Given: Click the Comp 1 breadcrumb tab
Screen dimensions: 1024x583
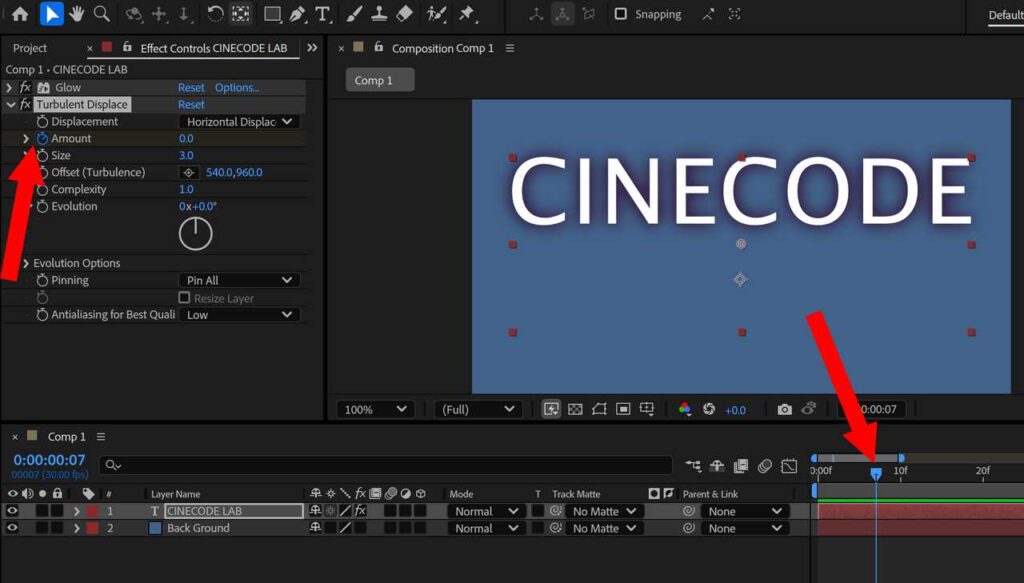Looking at the screenshot, I should [379, 80].
